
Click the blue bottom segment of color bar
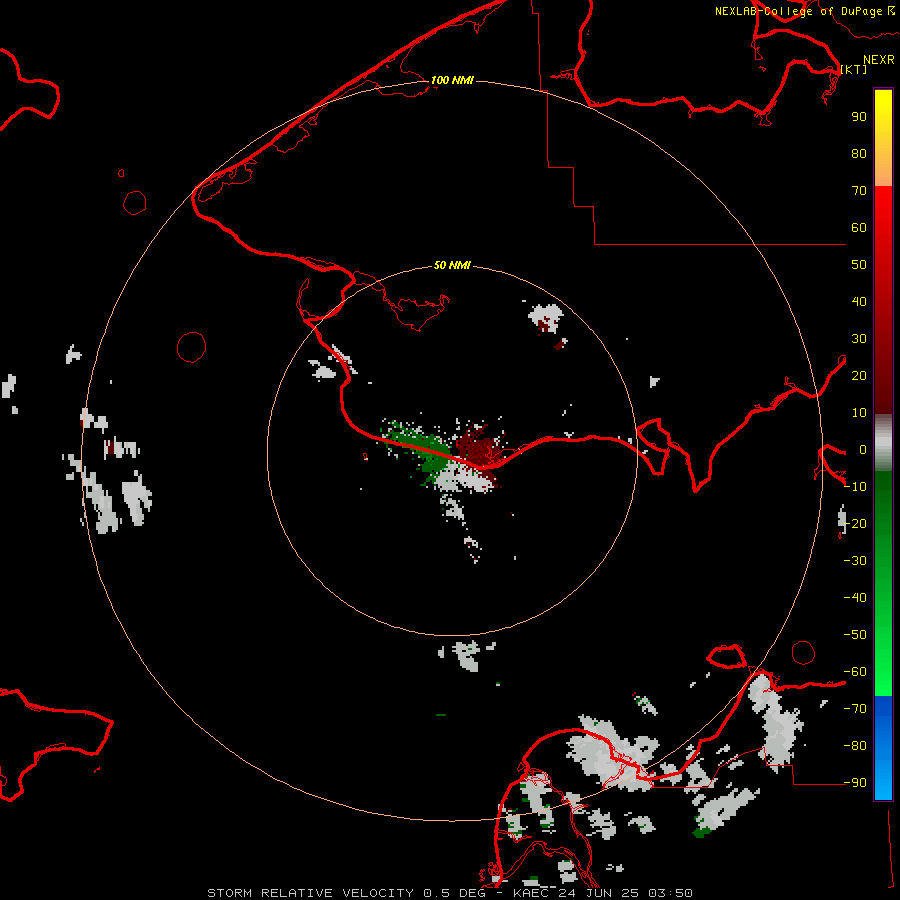tap(883, 748)
